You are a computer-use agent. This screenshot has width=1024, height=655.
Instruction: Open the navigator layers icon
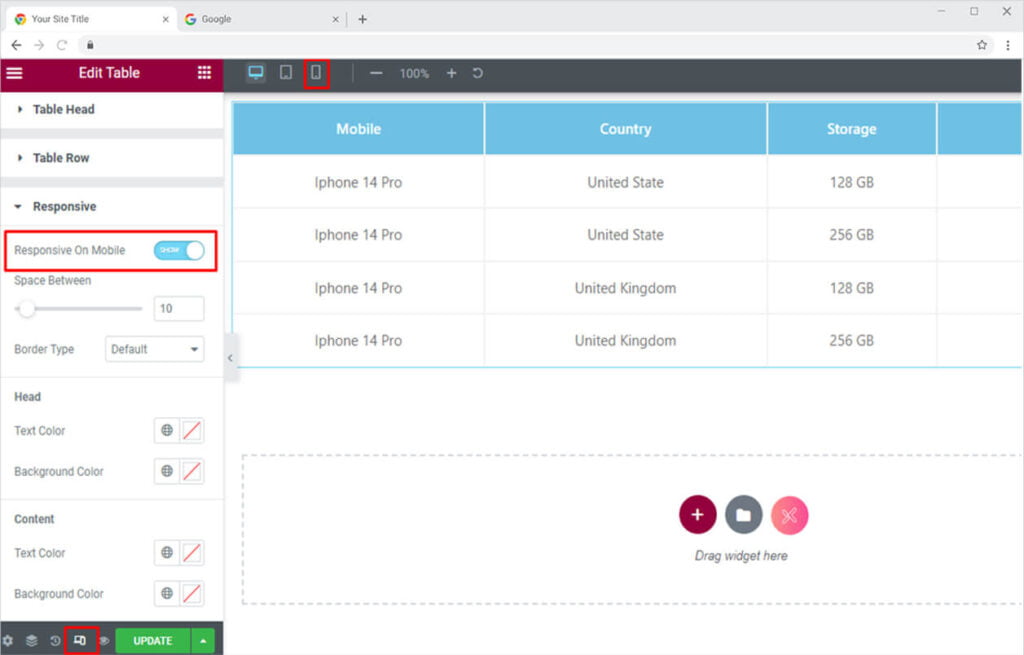coord(32,640)
